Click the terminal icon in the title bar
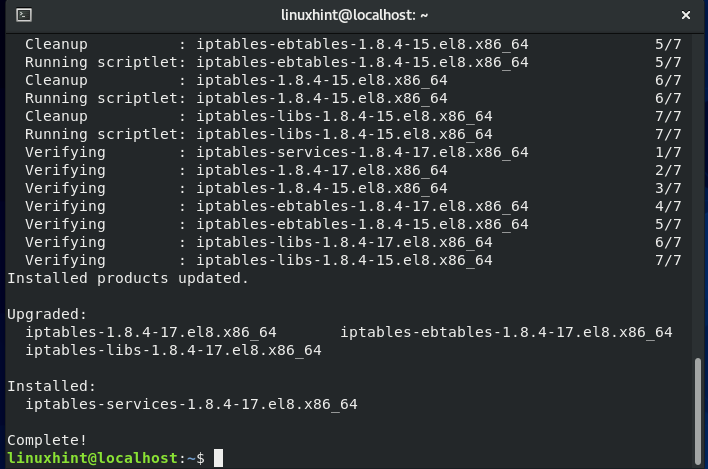 tap(23, 15)
